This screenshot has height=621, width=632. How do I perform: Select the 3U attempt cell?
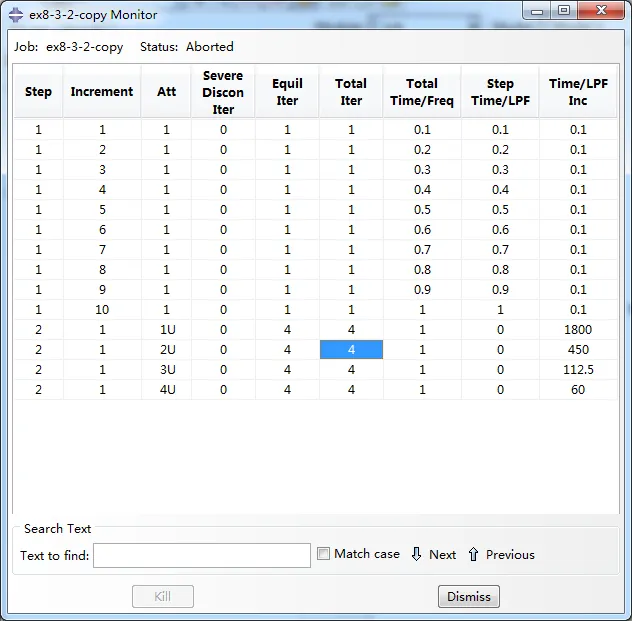pyautogui.click(x=167, y=370)
